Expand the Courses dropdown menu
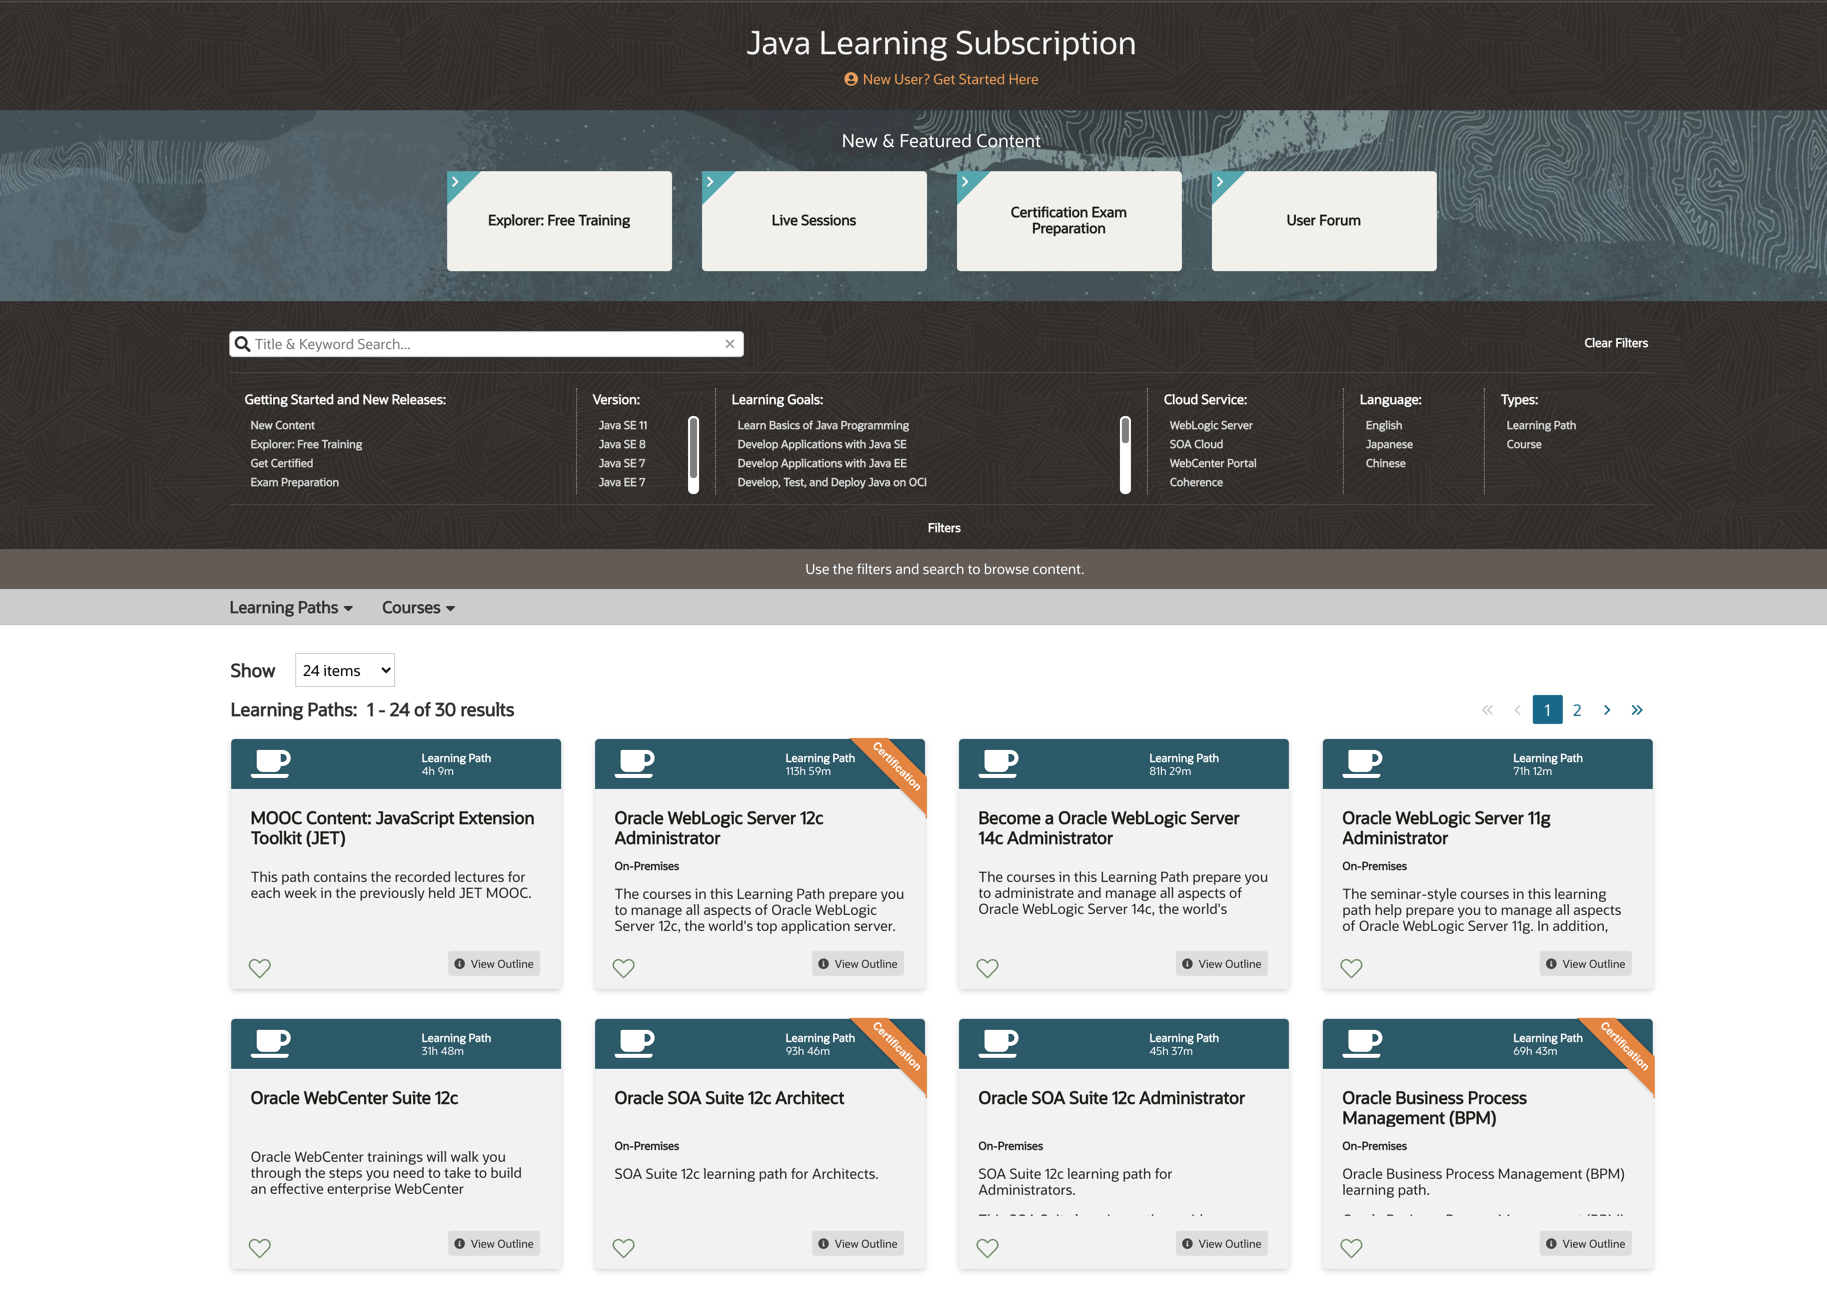 tap(418, 608)
